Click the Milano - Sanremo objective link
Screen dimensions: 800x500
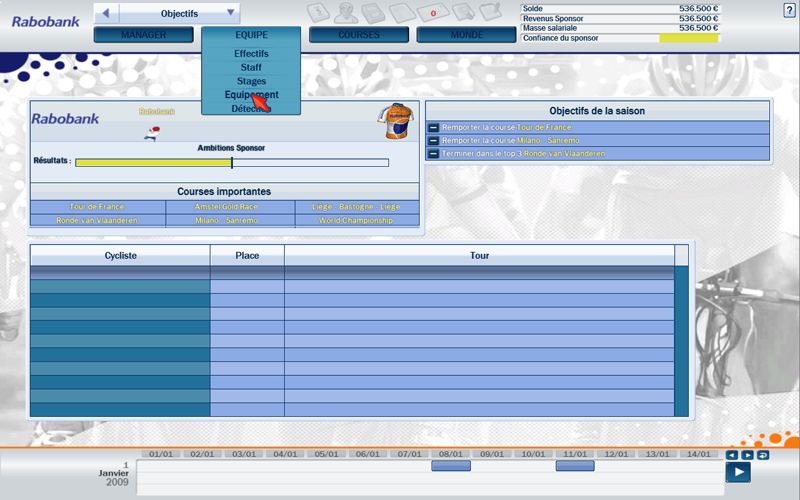tap(548, 140)
